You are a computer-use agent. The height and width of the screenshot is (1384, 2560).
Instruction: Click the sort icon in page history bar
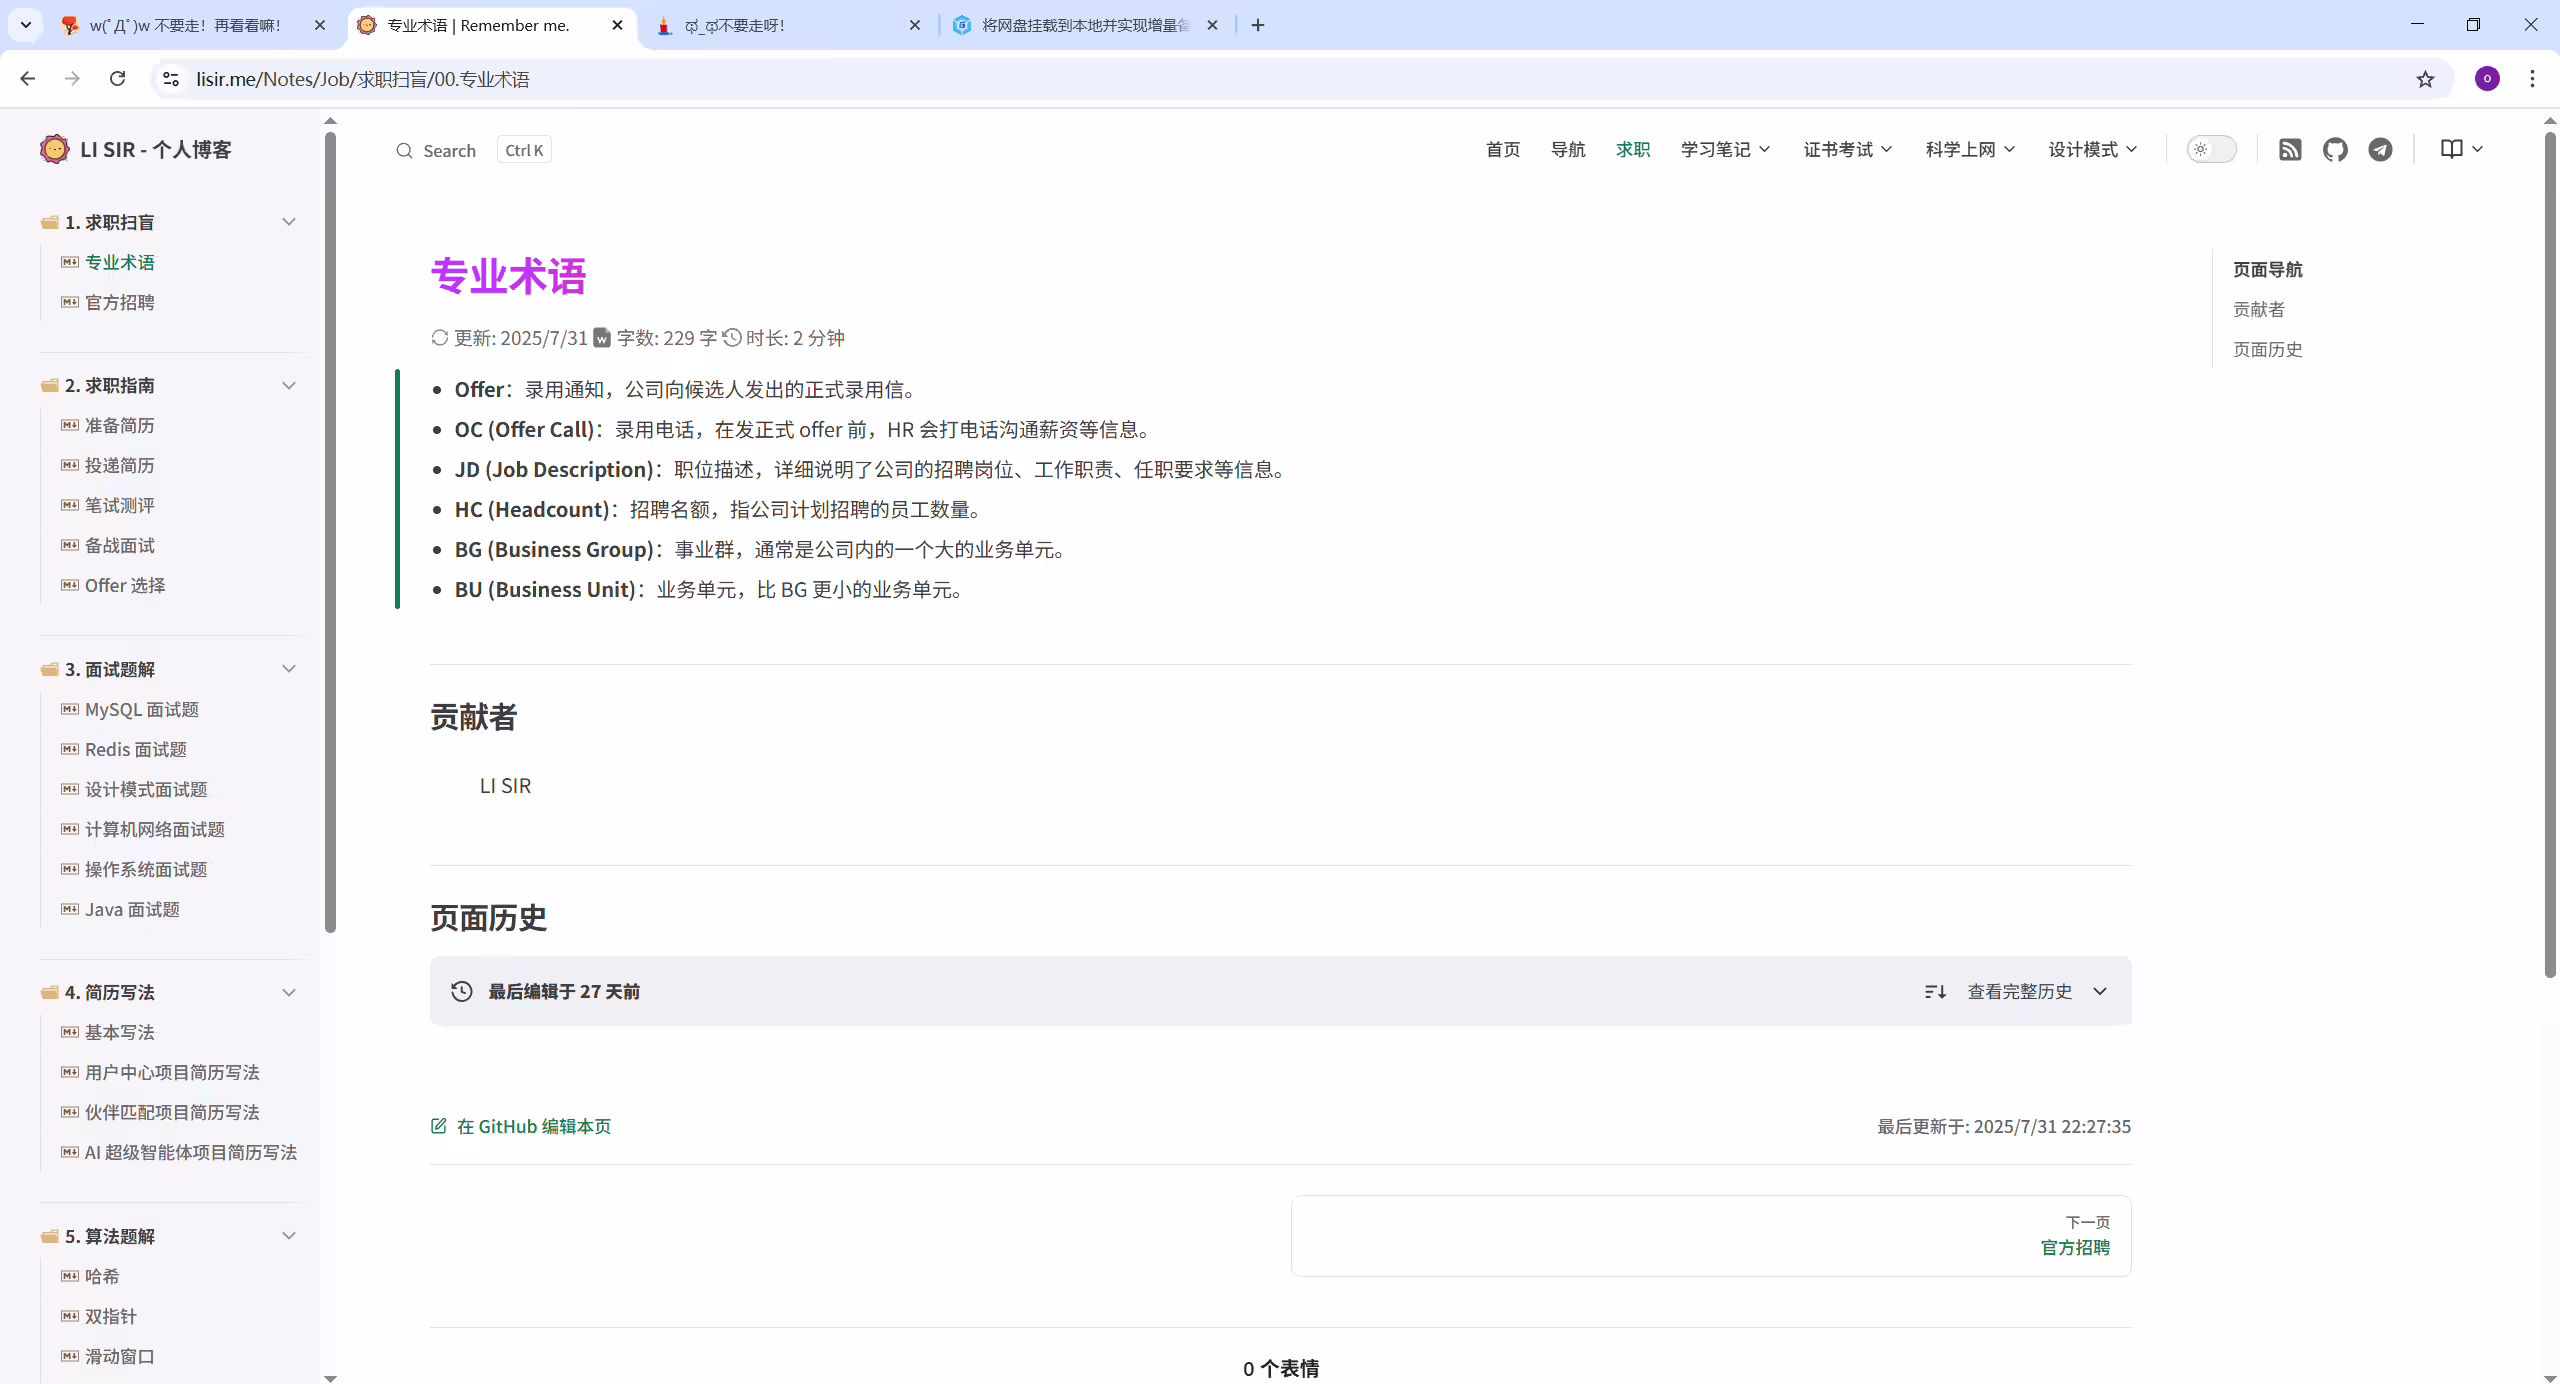(x=1935, y=992)
